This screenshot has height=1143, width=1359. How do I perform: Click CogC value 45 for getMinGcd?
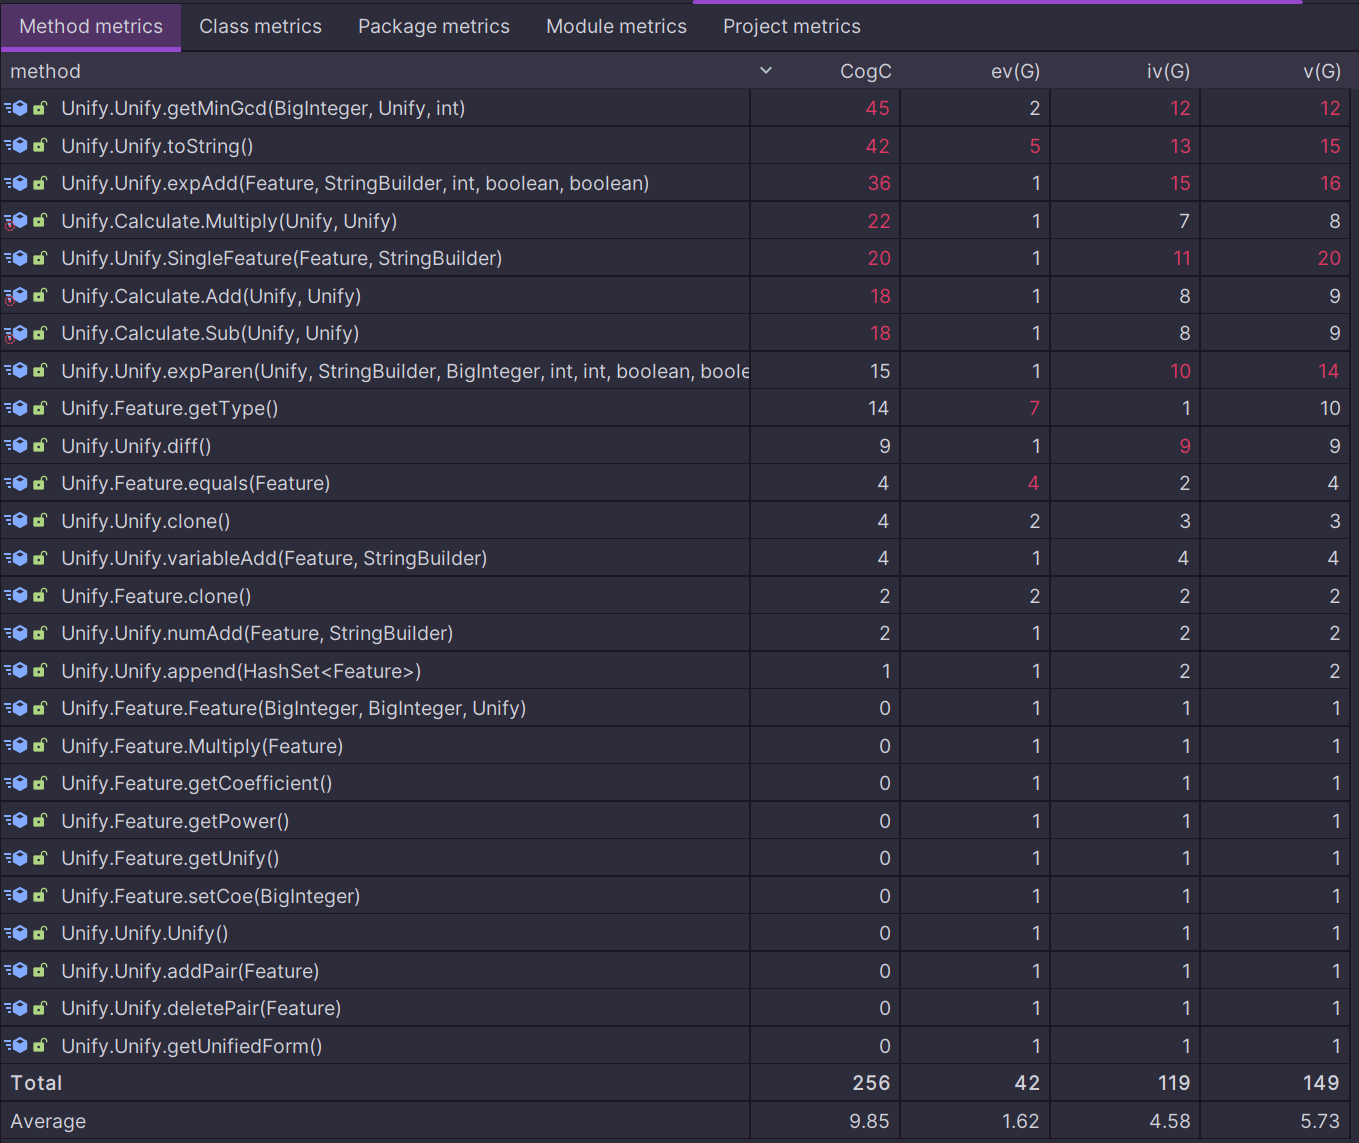pos(877,108)
